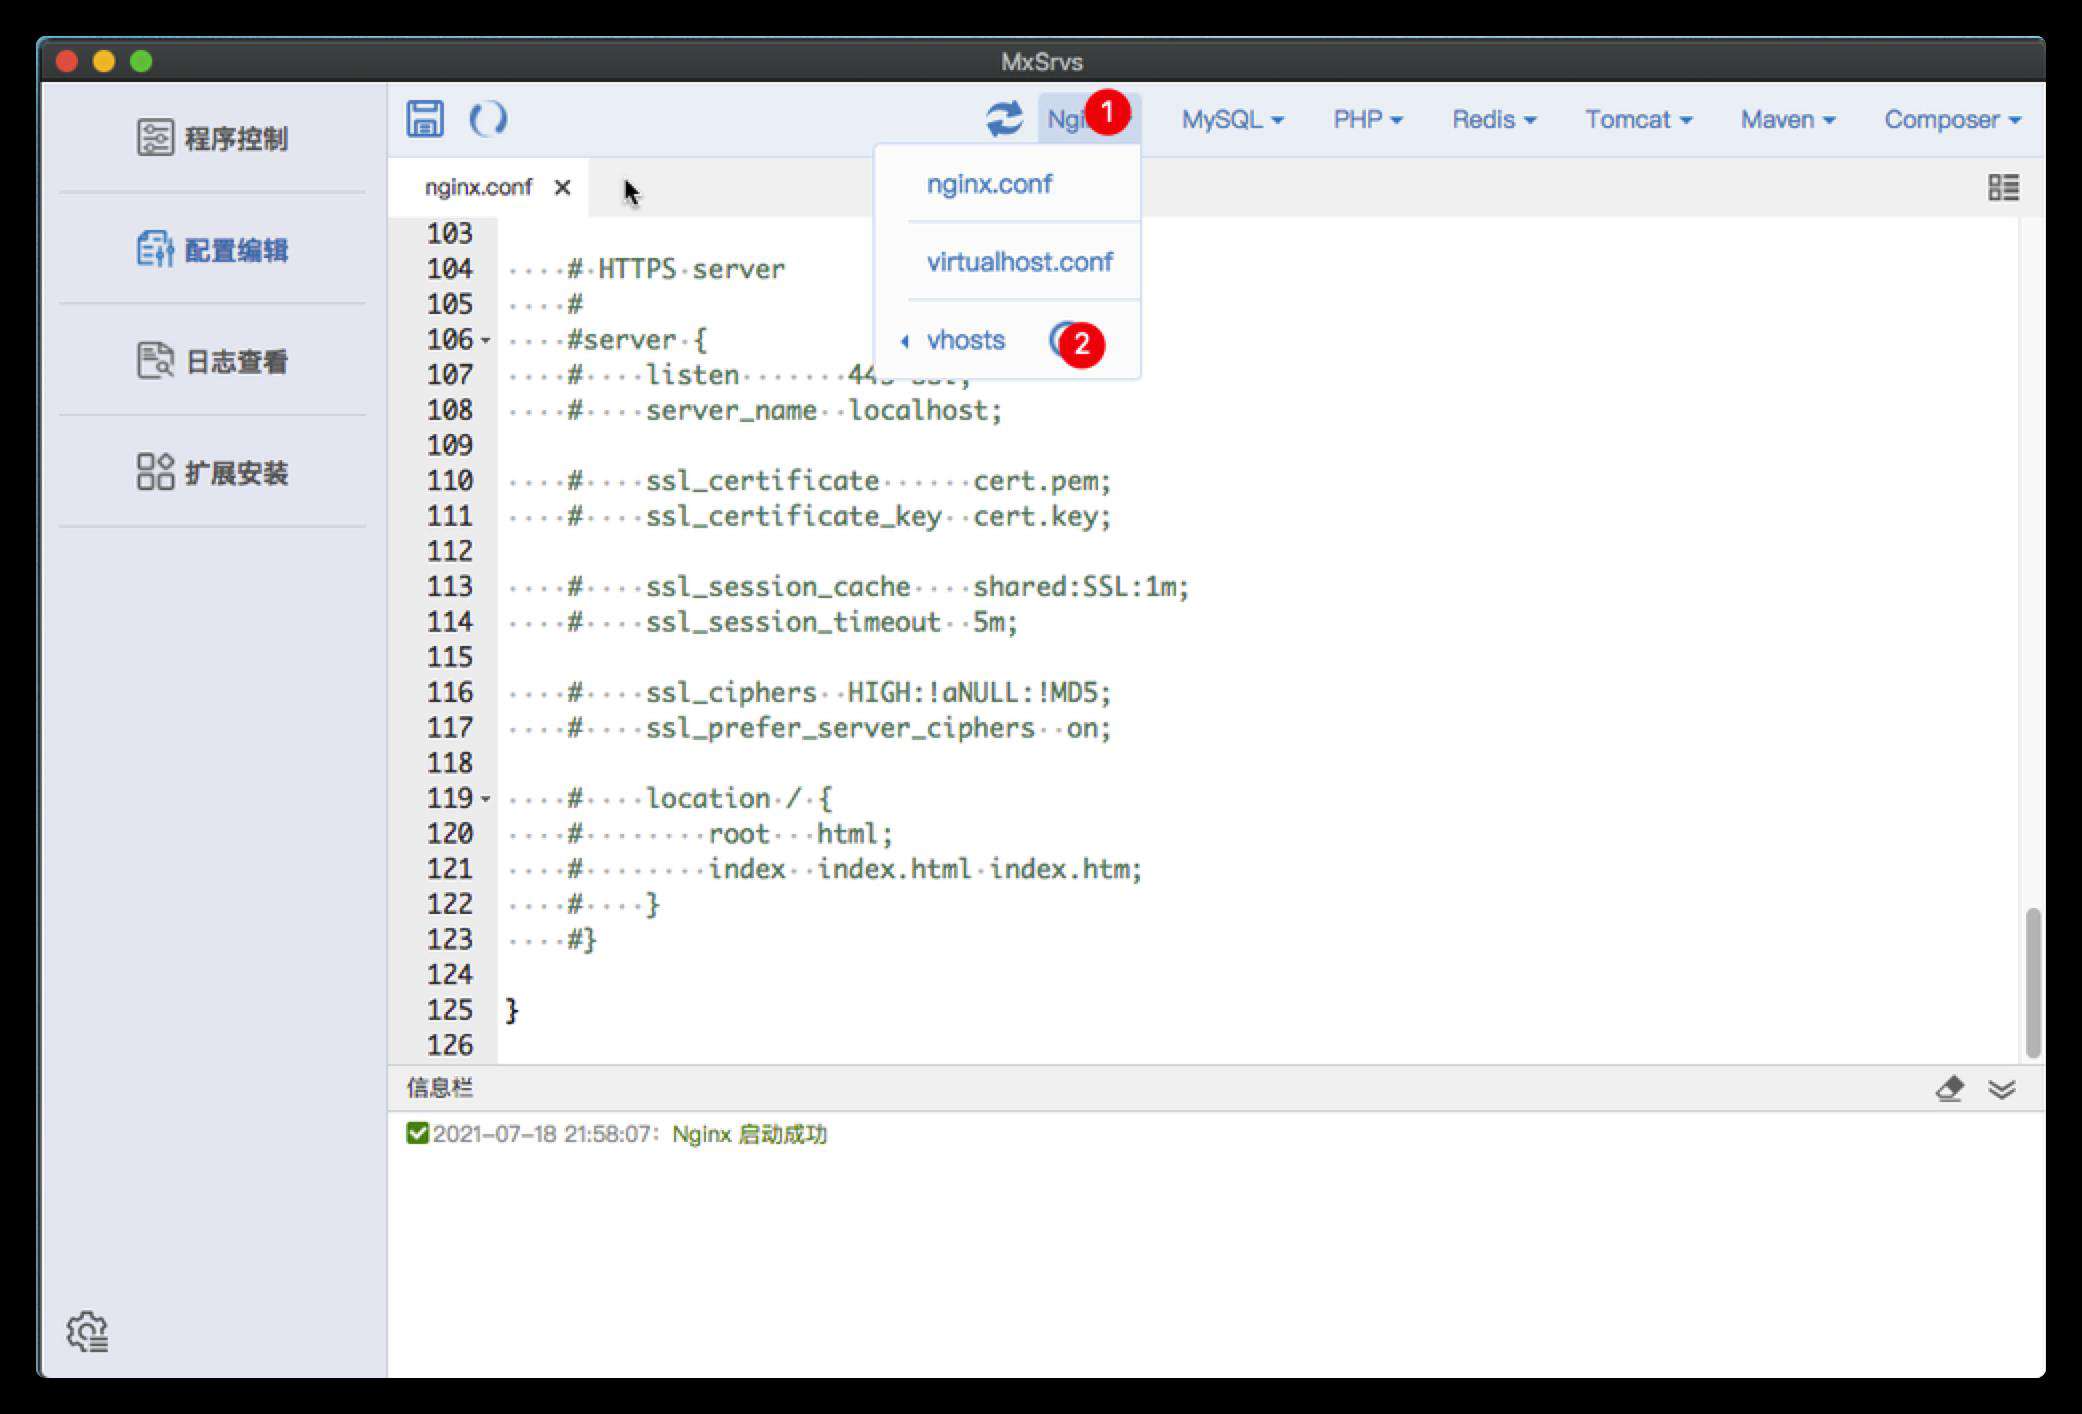Collapse the fold at line 106

pos(486,340)
